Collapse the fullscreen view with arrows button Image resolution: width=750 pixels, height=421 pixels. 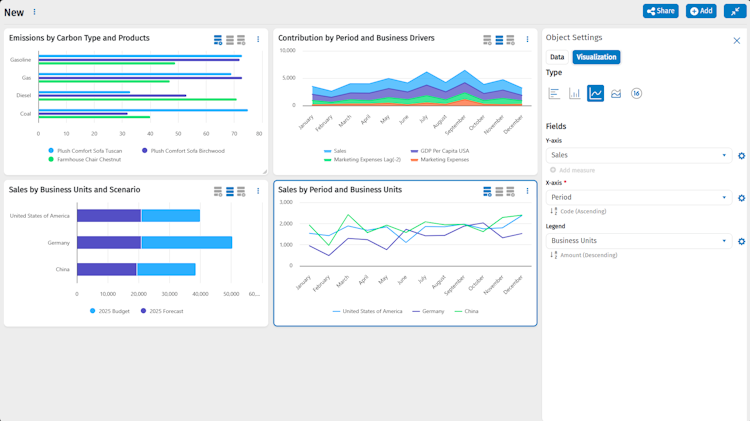(735, 11)
